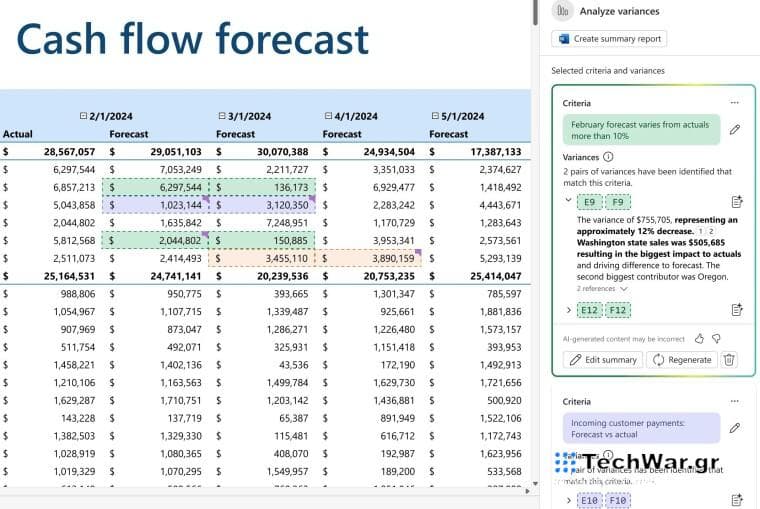The width and height of the screenshot is (760, 509).
Task: Collapse the 2/1/2024 column group
Action: pos(83,116)
